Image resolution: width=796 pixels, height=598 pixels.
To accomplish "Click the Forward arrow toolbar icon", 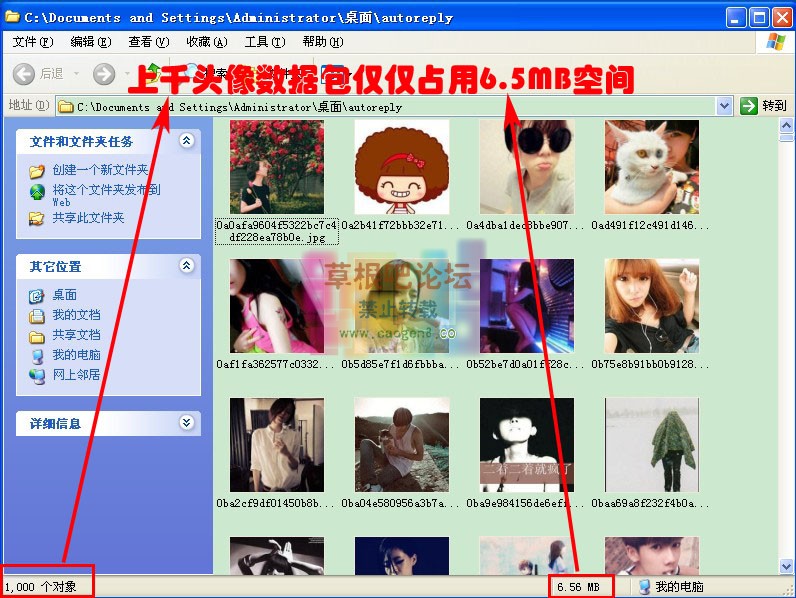I will click(x=104, y=74).
